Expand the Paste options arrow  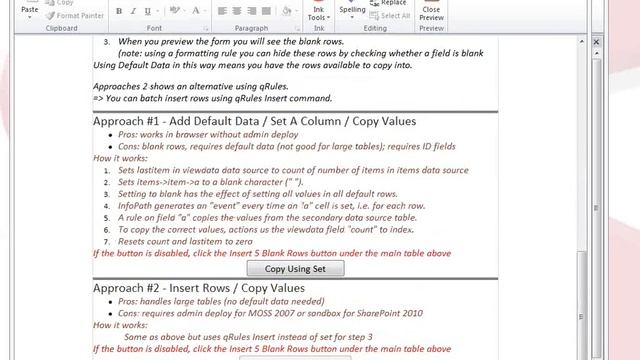[29, 18]
